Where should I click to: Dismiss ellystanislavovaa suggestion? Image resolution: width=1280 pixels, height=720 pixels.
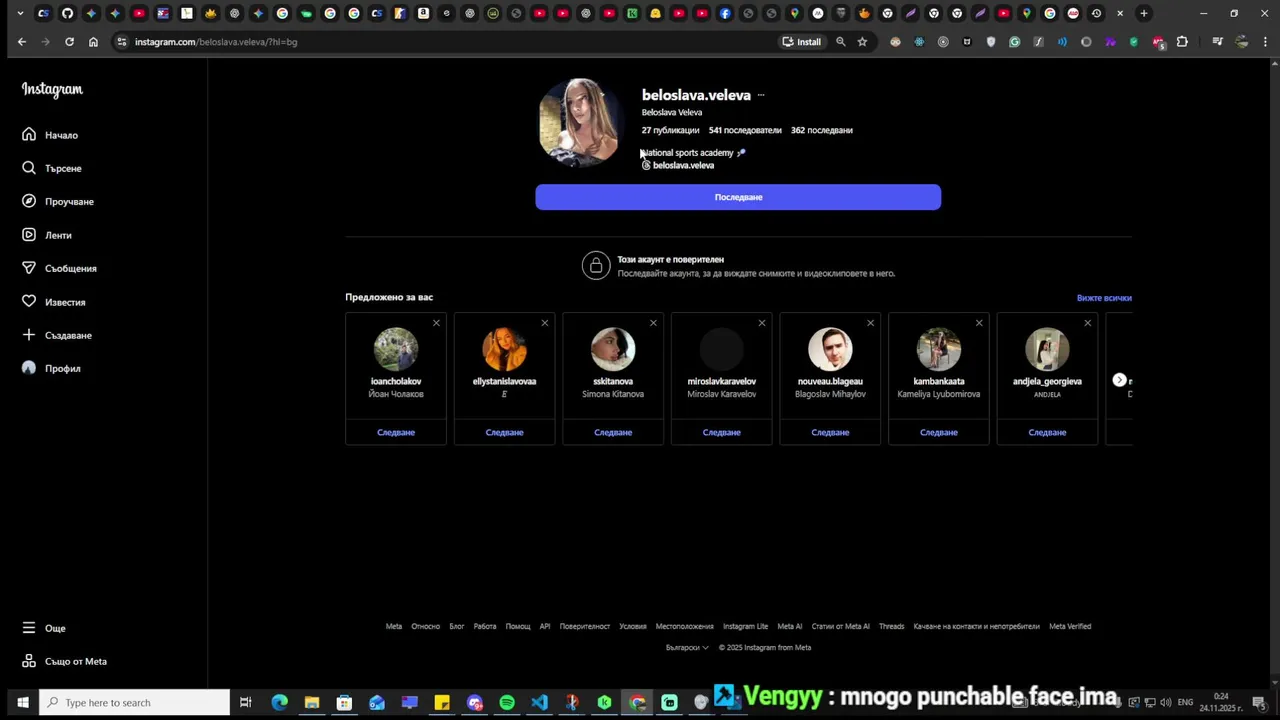(544, 323)
